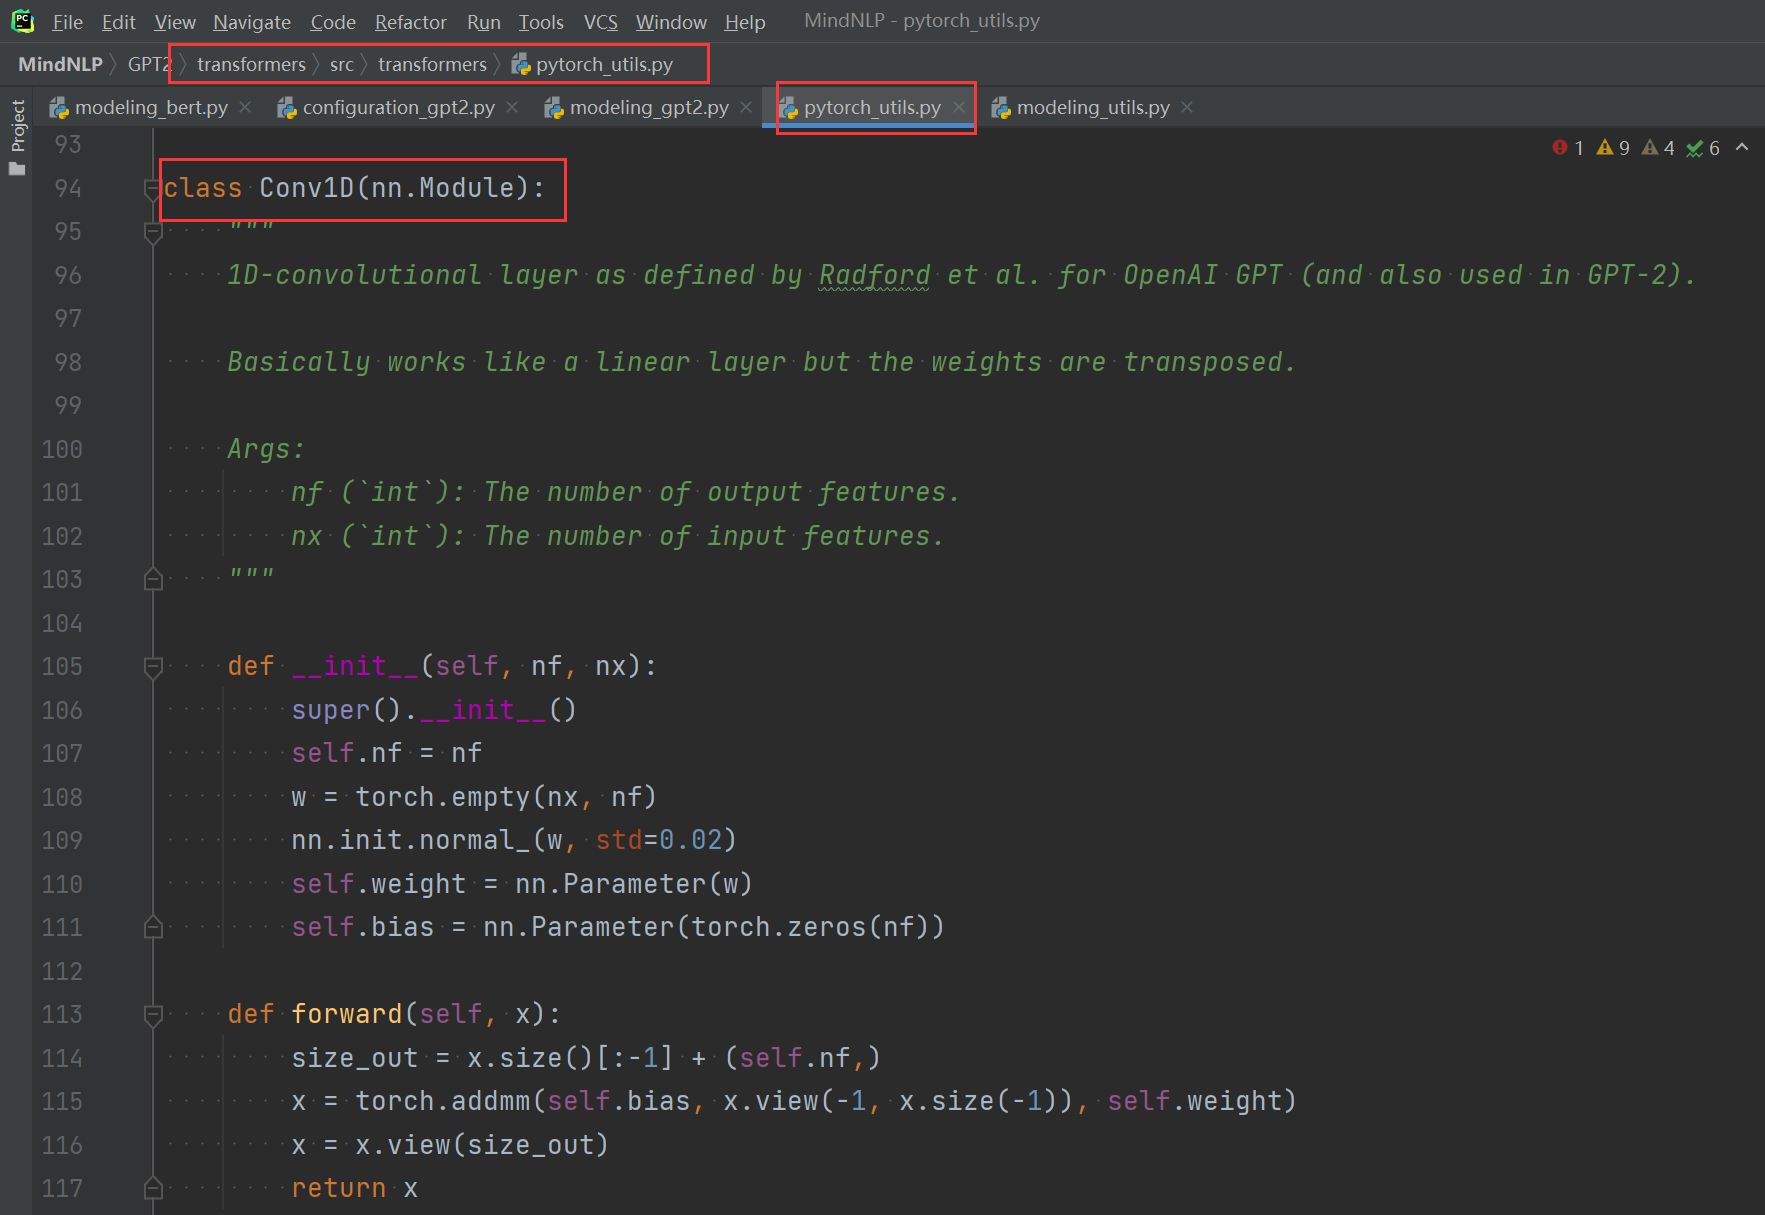Click the yellow warnings indicator showing 9
This screenshot has height=1215, width=1765.
coord(1613,148)
